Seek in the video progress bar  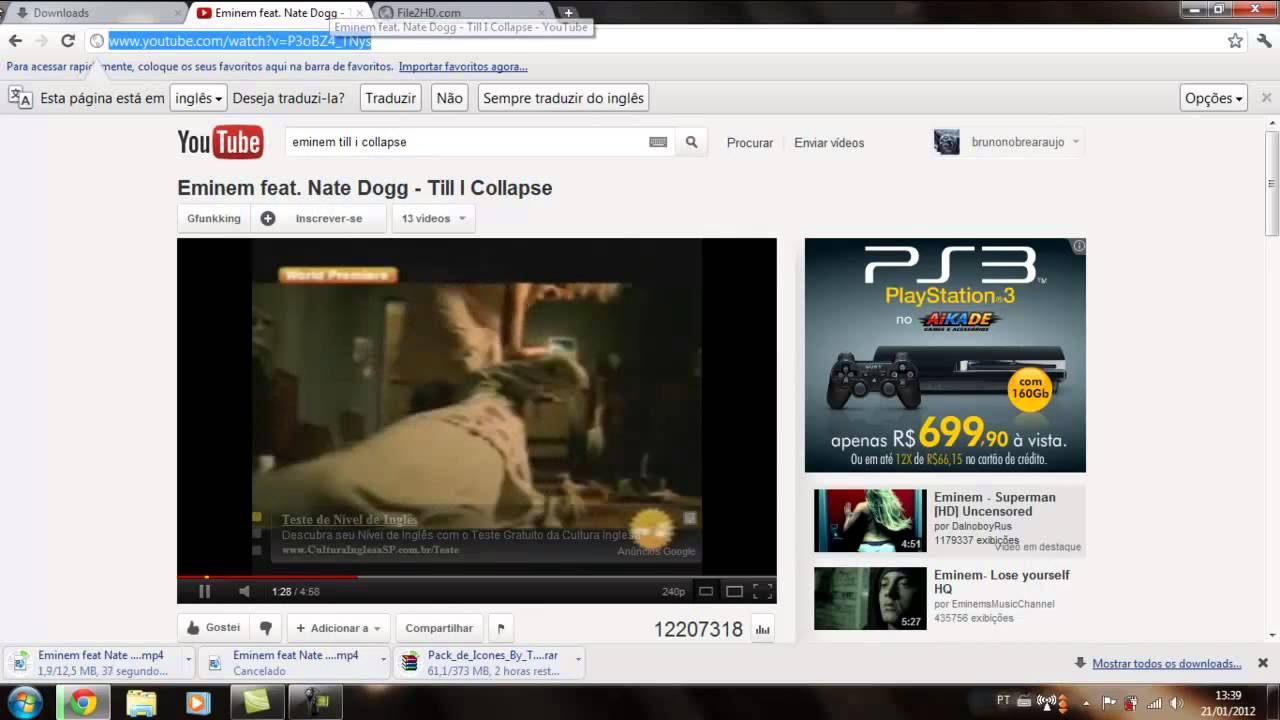[x=477, y=576]
